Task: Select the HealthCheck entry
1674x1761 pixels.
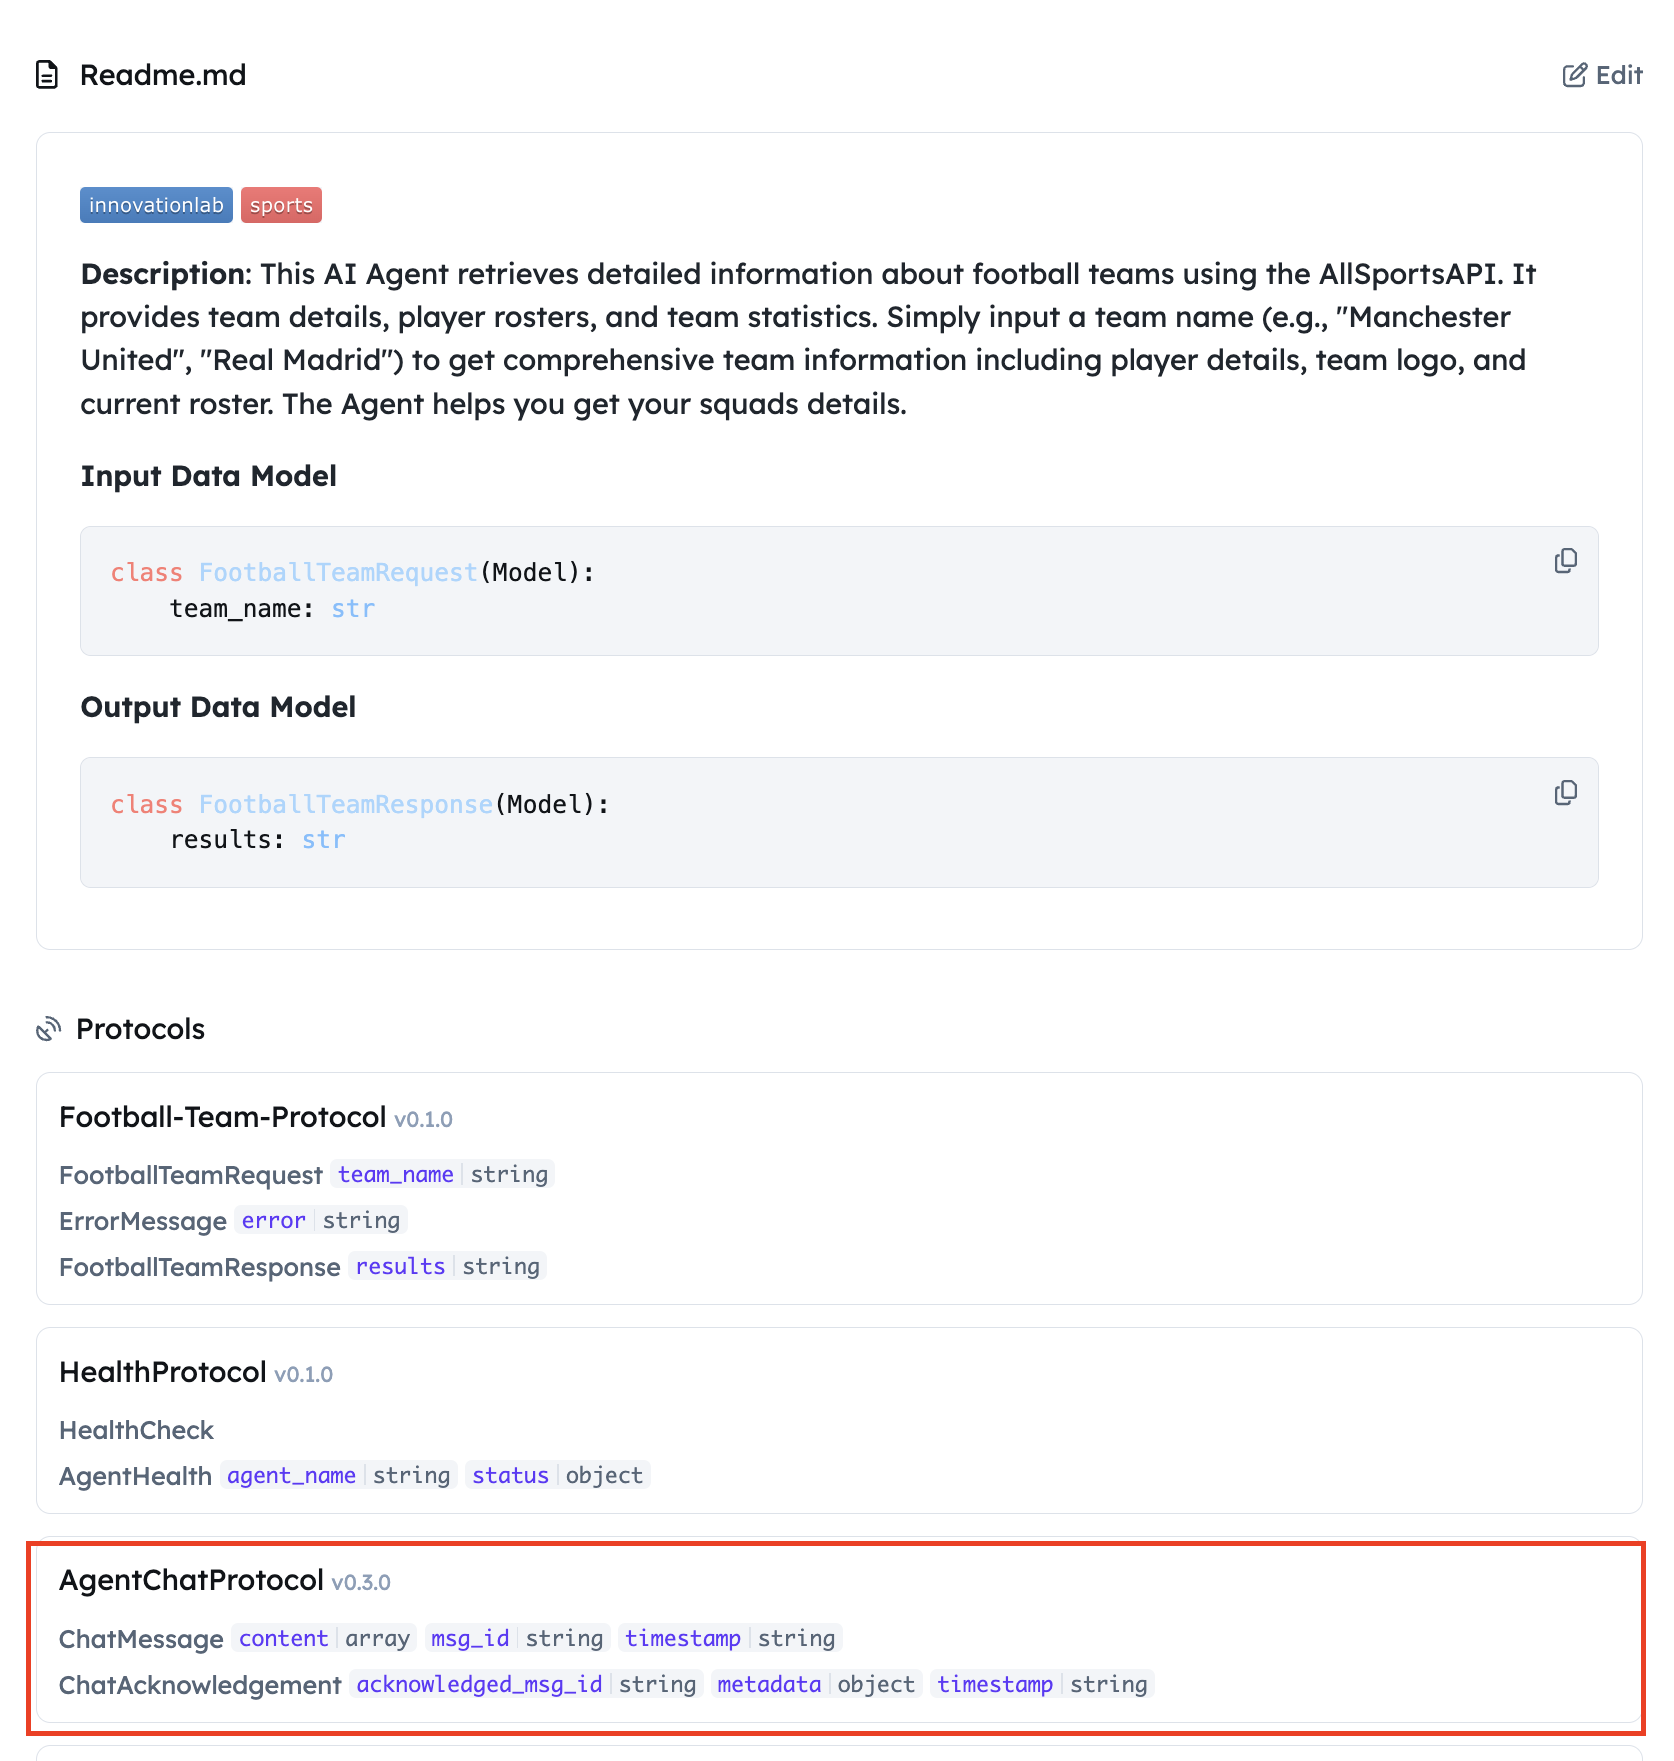Action: 136,1430
